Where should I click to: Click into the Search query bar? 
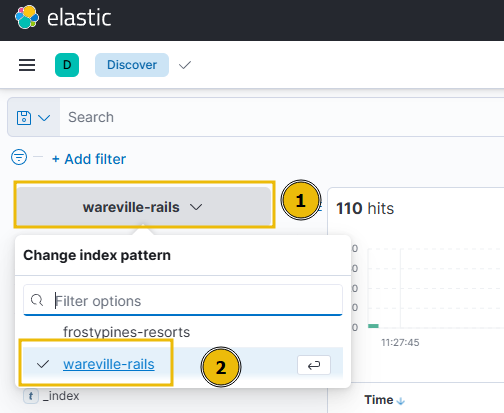(x=282, y=117)
